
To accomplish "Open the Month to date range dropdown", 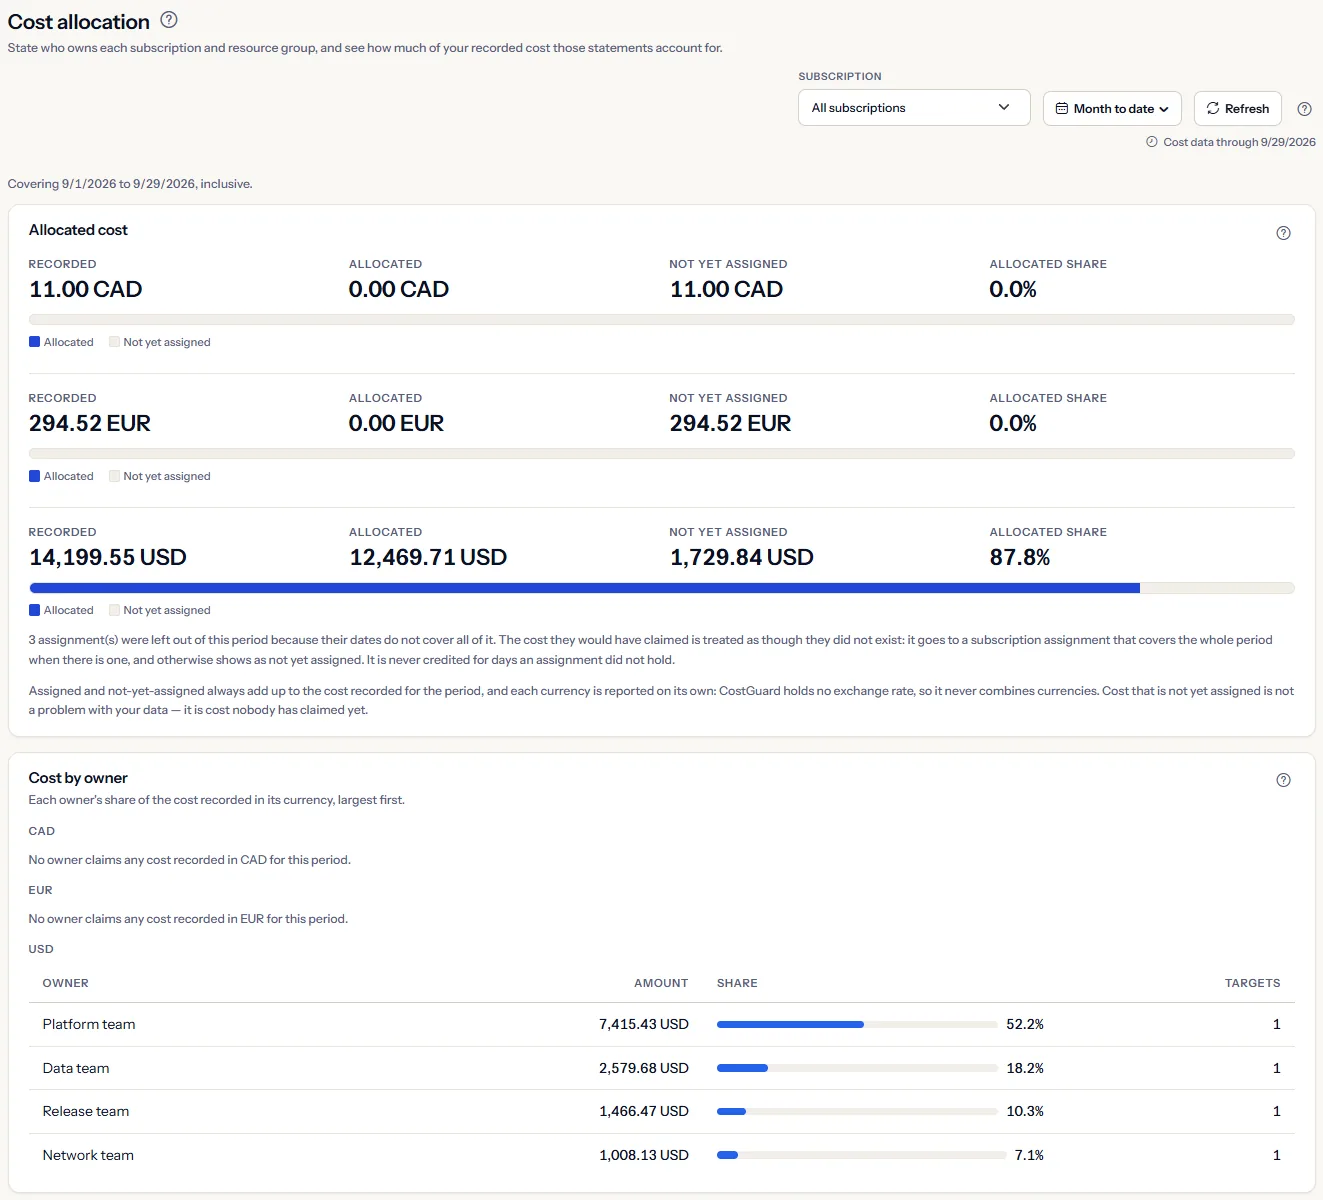I will click(x=1112, y=109).
